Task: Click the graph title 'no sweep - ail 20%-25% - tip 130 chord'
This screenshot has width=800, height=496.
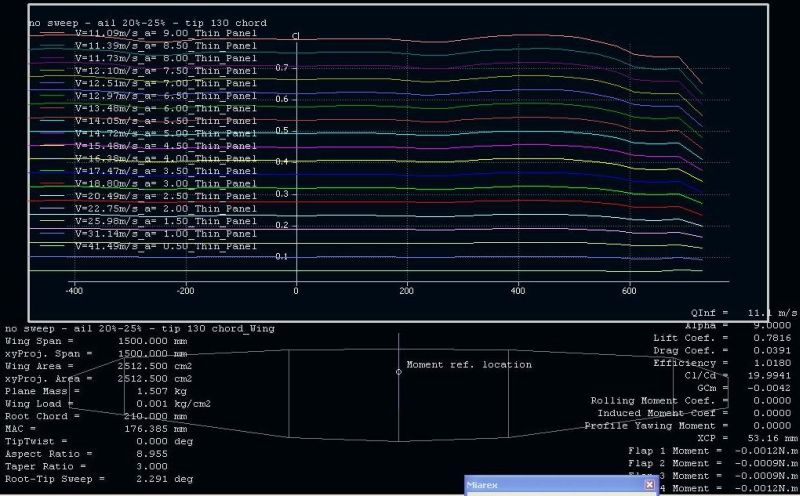Action: [148, 23]
